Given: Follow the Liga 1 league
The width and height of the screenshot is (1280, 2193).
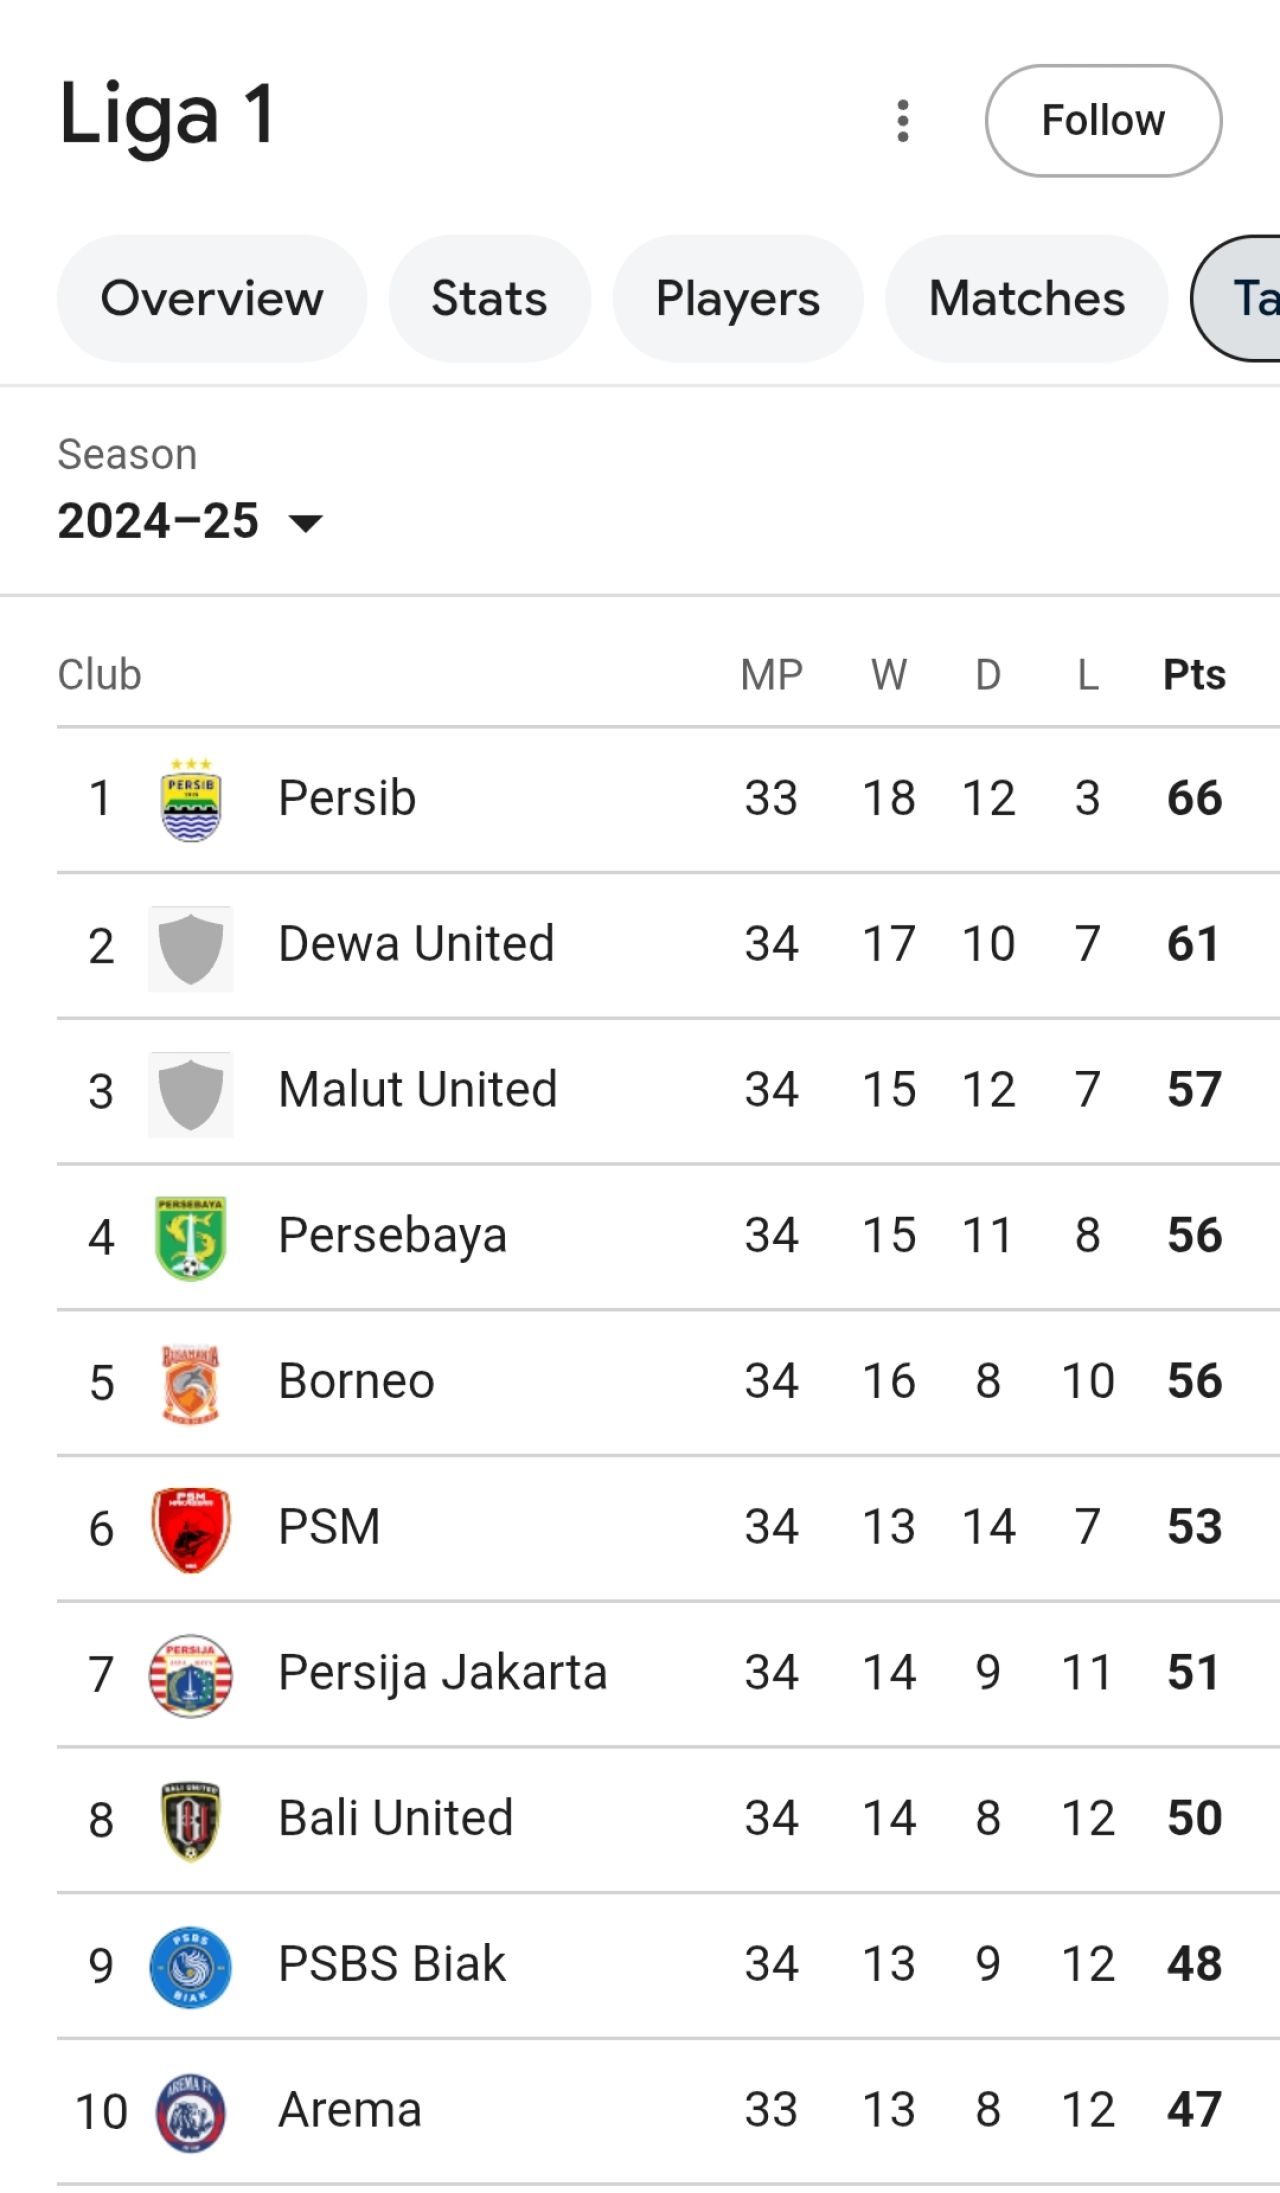Looking at the screenshot, I should (1103, 121).
